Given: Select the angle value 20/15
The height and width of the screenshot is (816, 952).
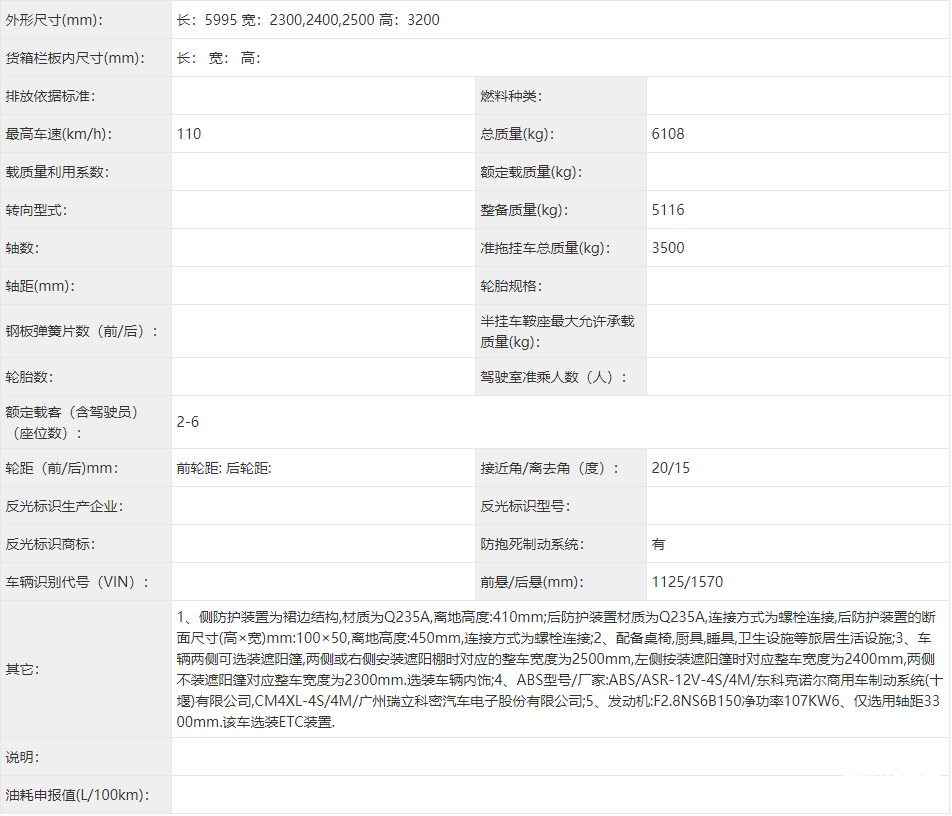Looking at the screenshot, I should click(671, 469).
